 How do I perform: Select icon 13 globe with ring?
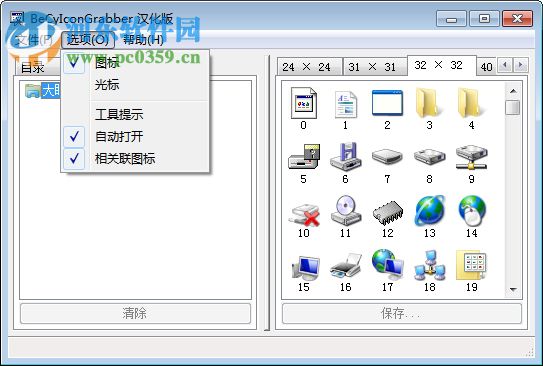click(x=429, y=210)
